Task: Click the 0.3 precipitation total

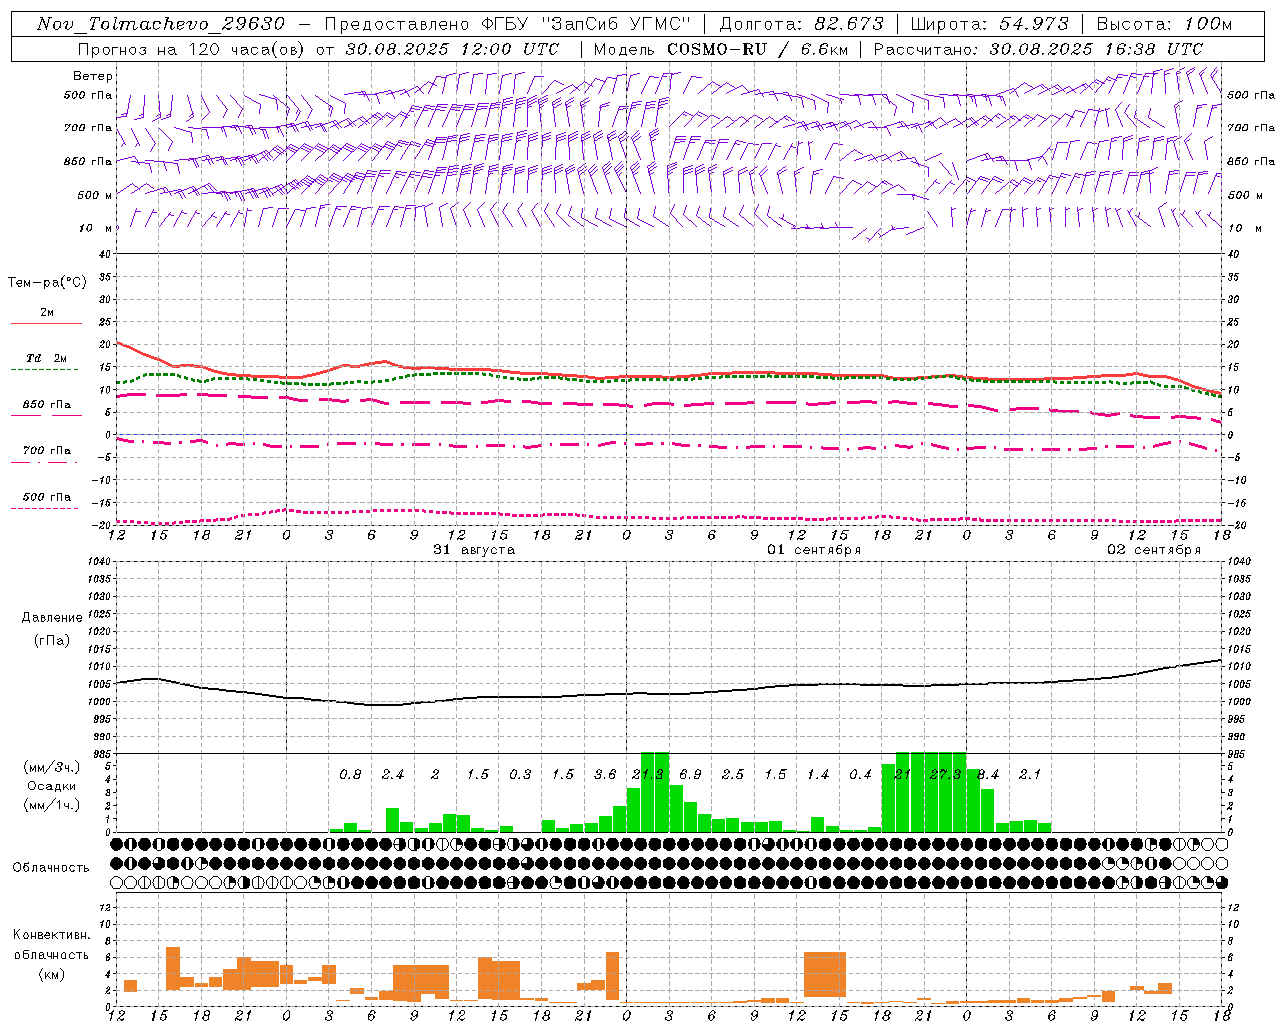Action: pyautogui.click(x=520, y=775)
